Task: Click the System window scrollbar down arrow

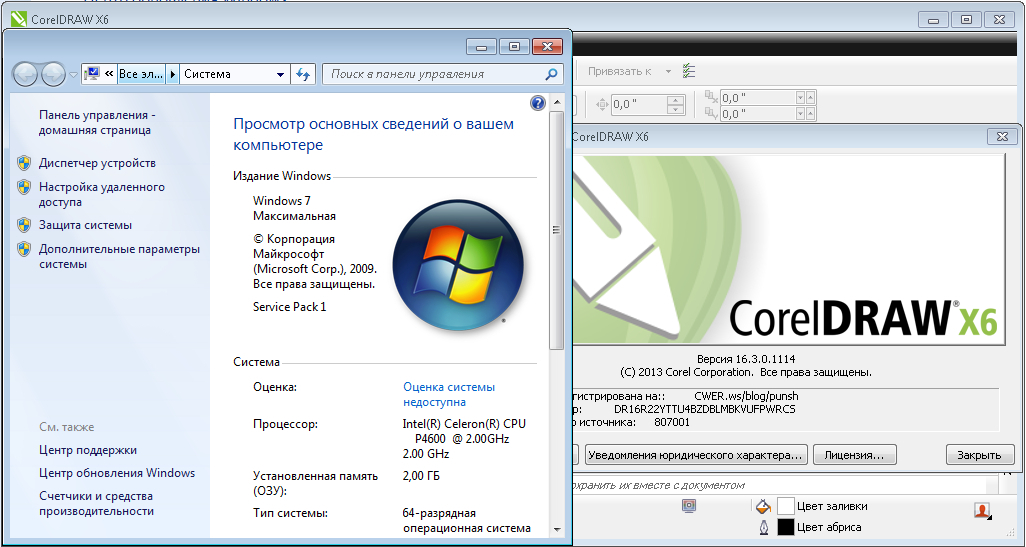Action: [557, 529]
